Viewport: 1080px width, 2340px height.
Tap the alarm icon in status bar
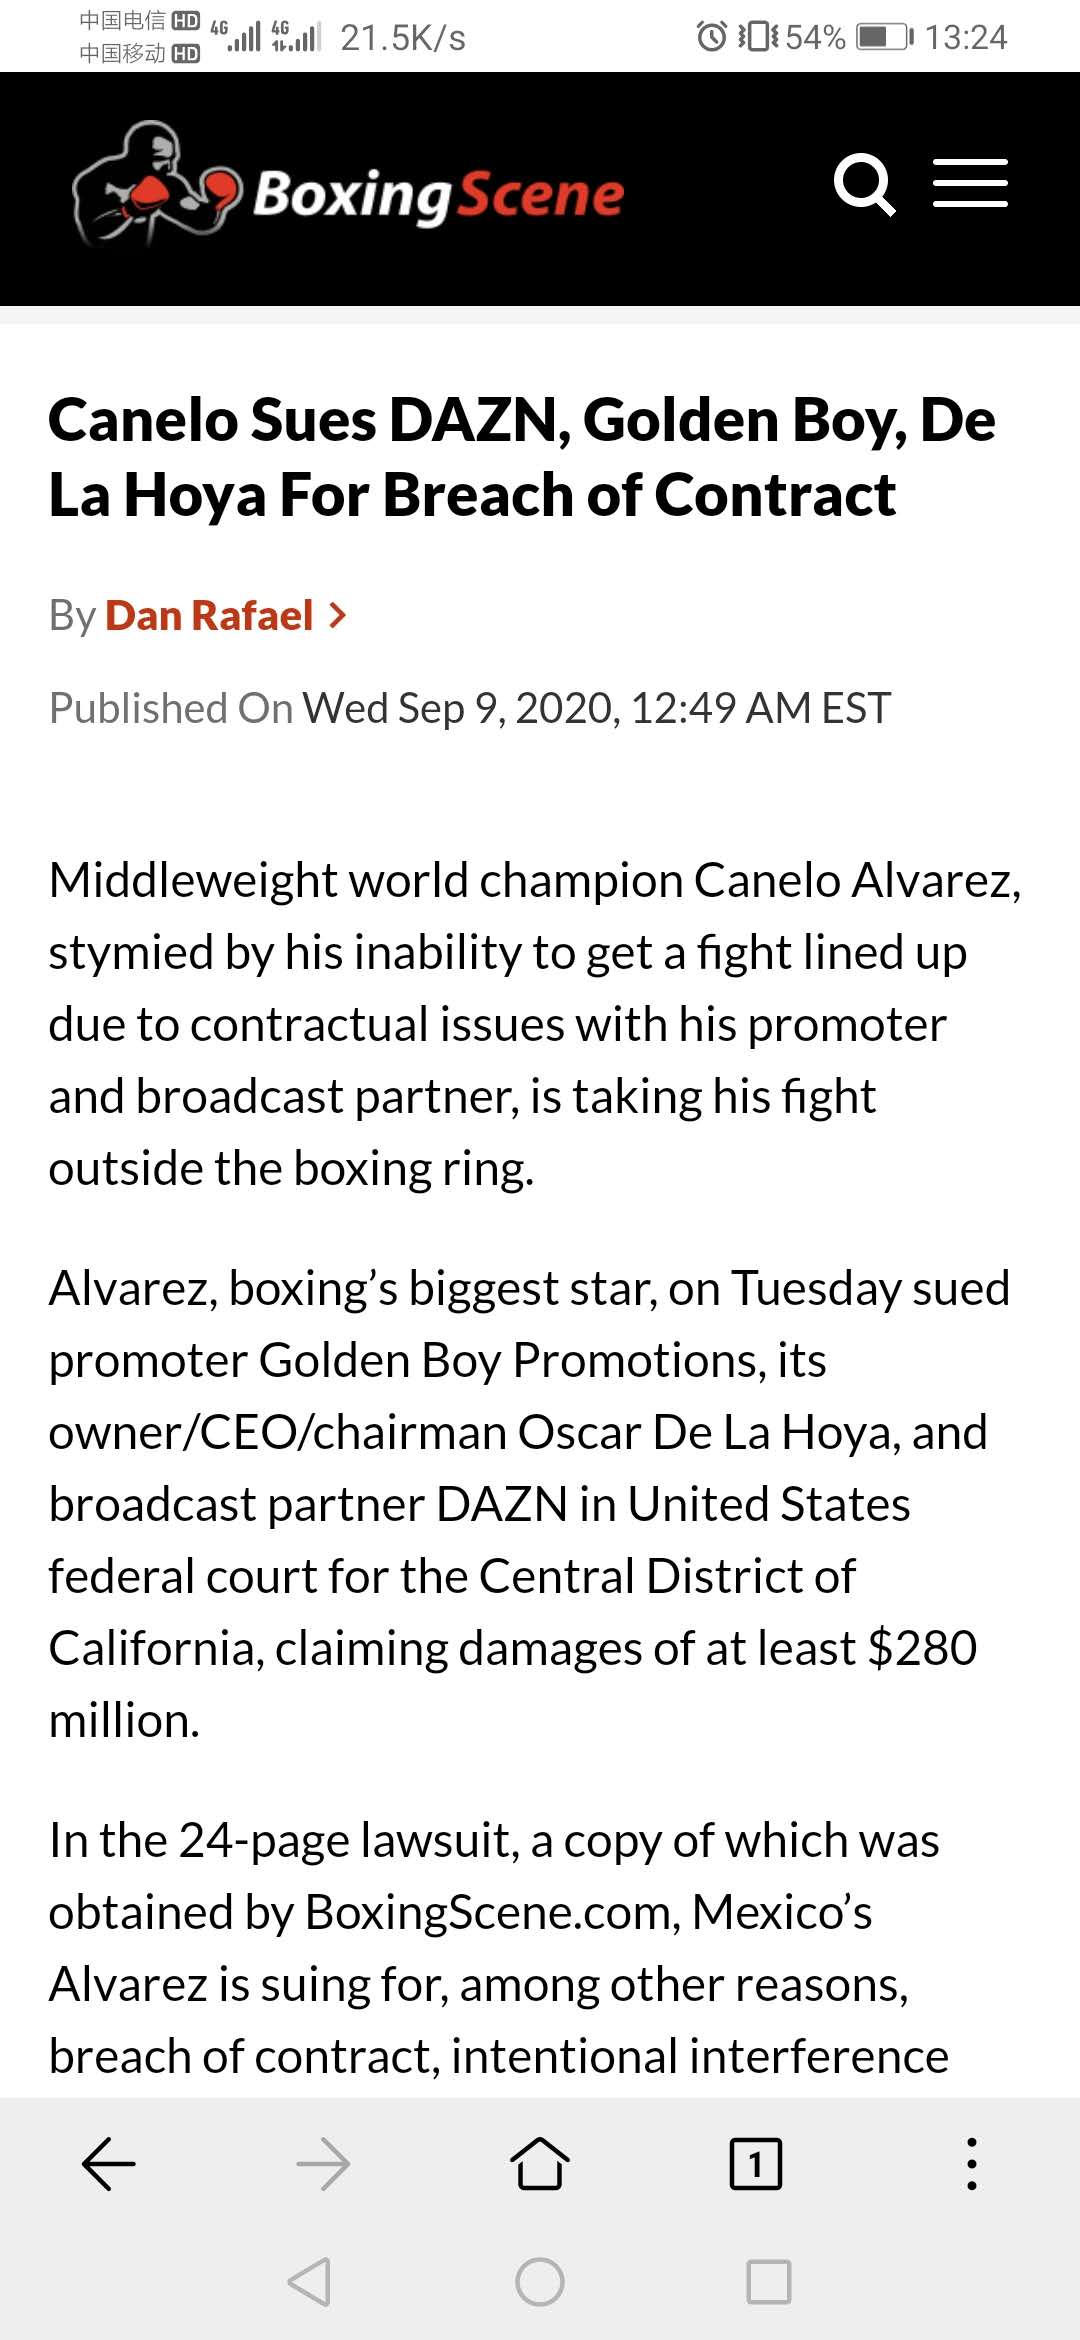pos(712,37)
